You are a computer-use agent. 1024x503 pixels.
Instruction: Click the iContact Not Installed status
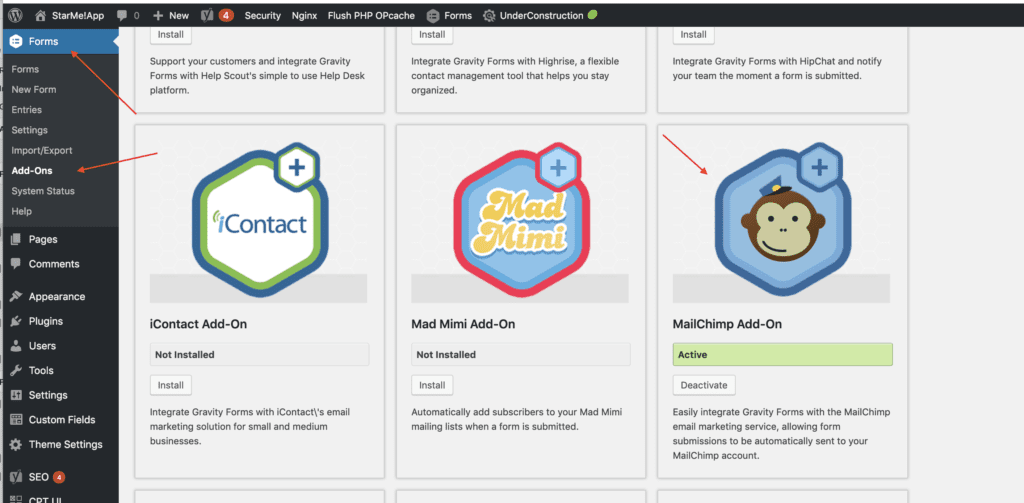[259, 355]
